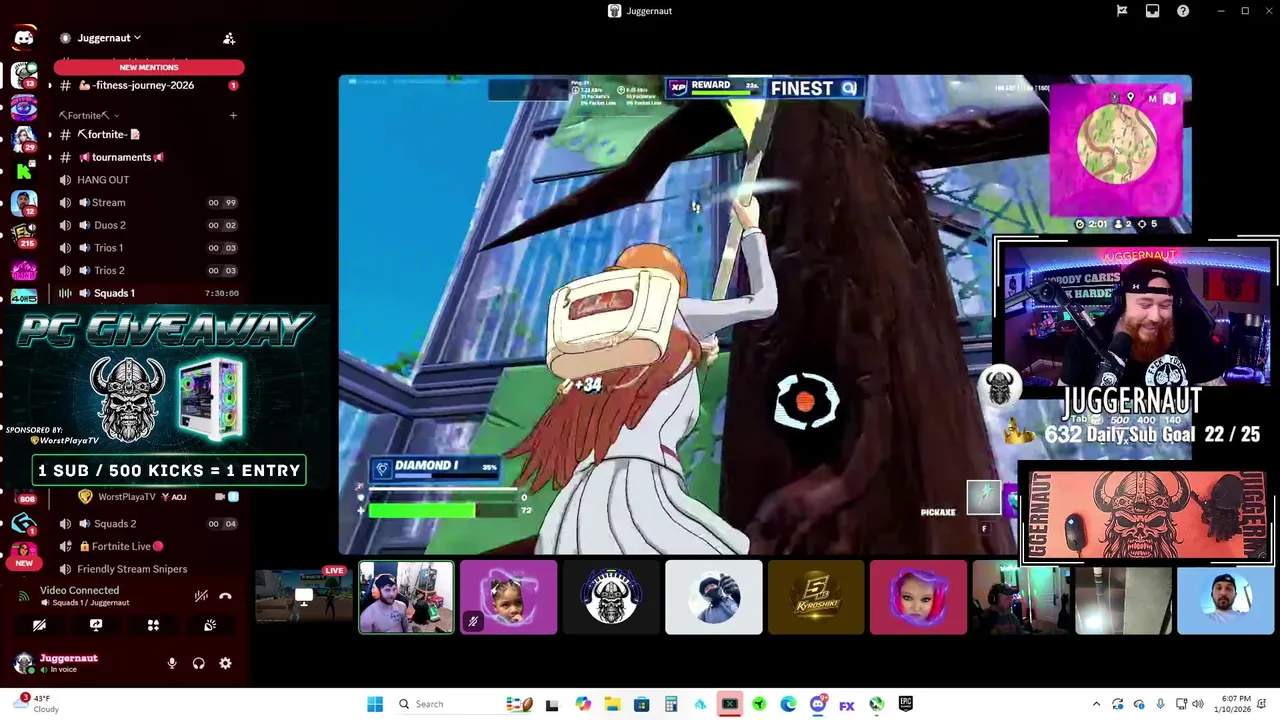Join the Squads 2 voice channel
Viewport: 1280px width, 720px height.
pyautogui.click(x=148, y=523)
